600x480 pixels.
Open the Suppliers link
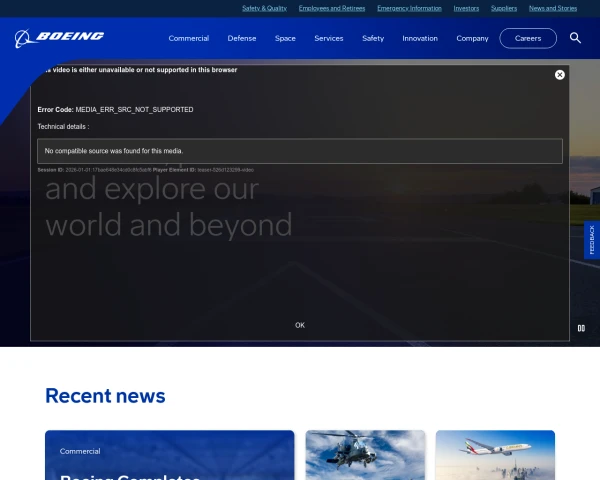[x=504, y=8]
